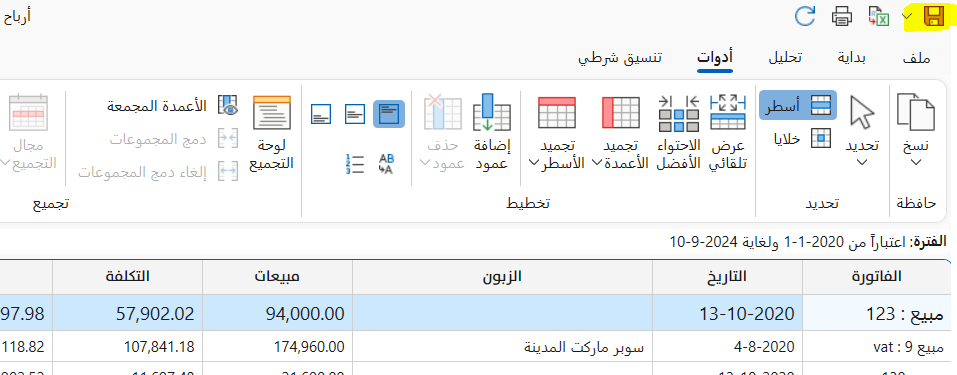957x375 pixels.
Task: Switch to the تحليل tab
Action: (x=784, y=58)
